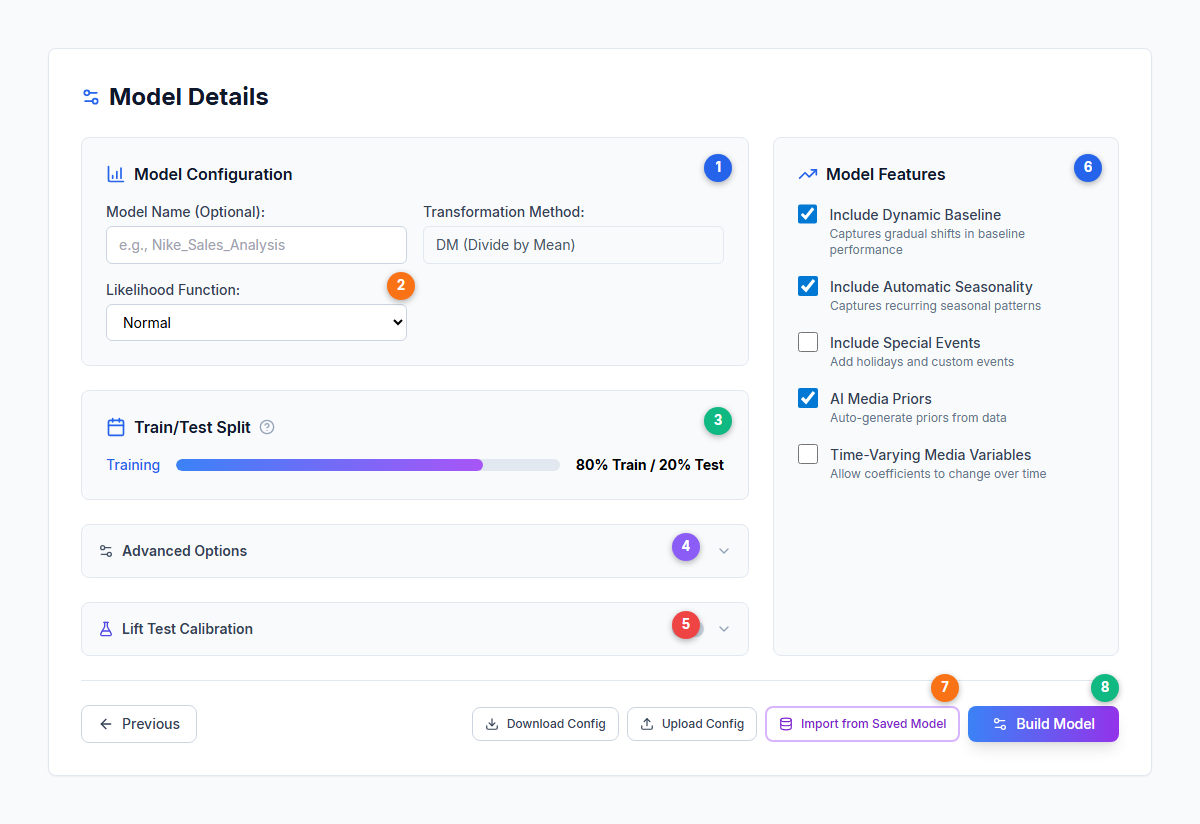This screenshot has height=824, width=1200.
Task: Check Time-Varying Media Variables
Action: point(808,454)
